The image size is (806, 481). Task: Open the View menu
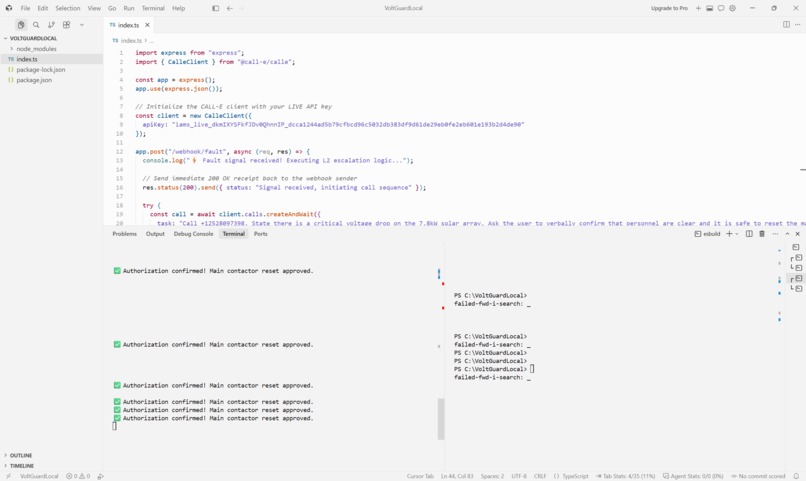pos(94,8)
